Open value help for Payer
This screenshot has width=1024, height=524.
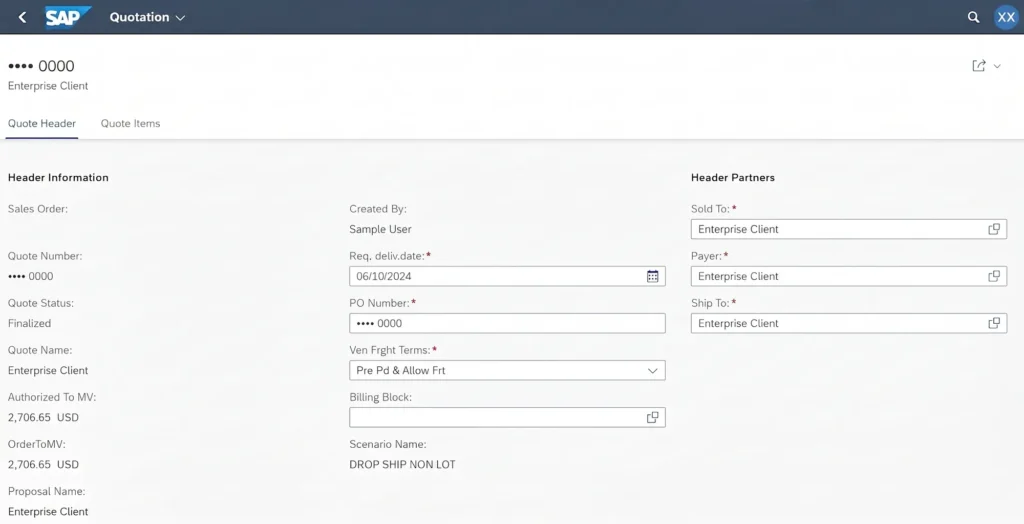(x=994, y=276)
